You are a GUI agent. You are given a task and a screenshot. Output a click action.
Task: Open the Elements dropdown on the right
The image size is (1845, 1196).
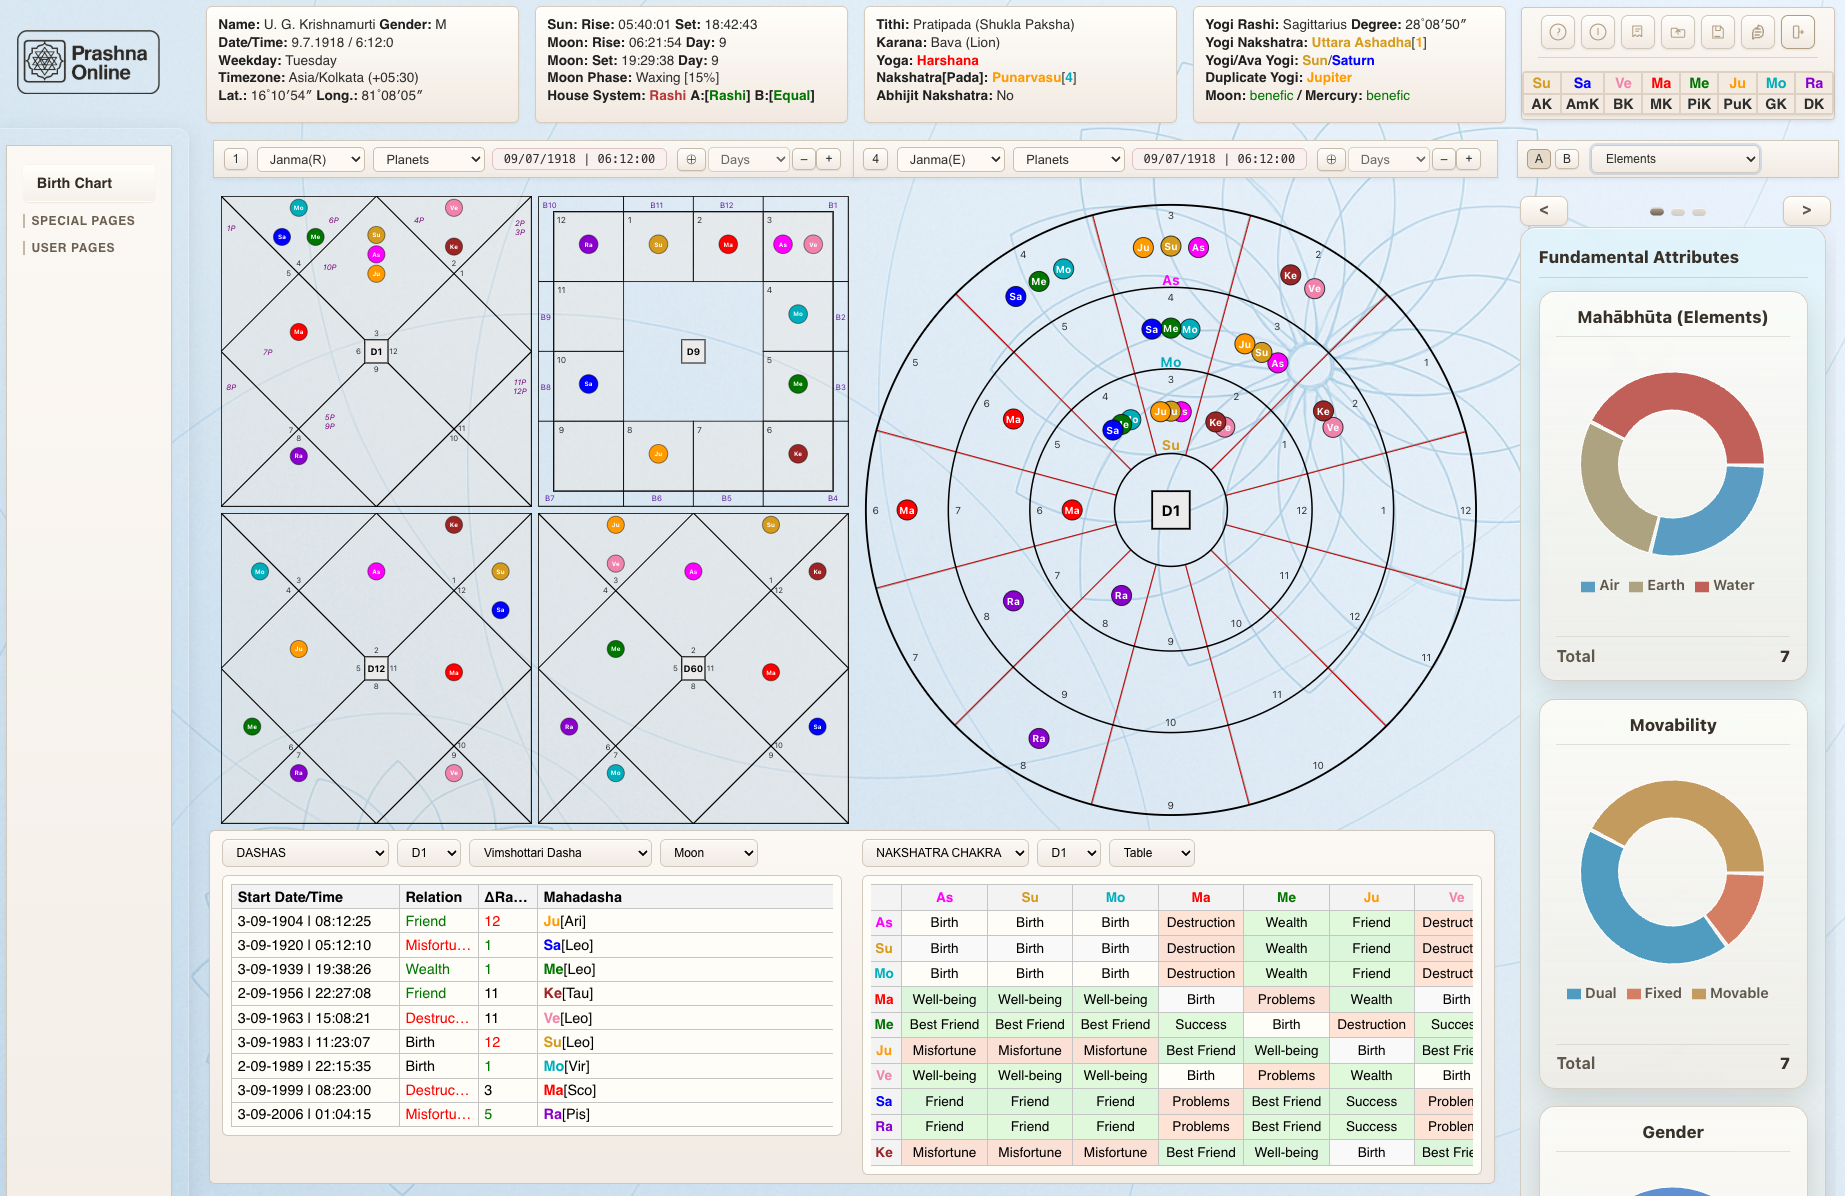[x=1675, y=158]
